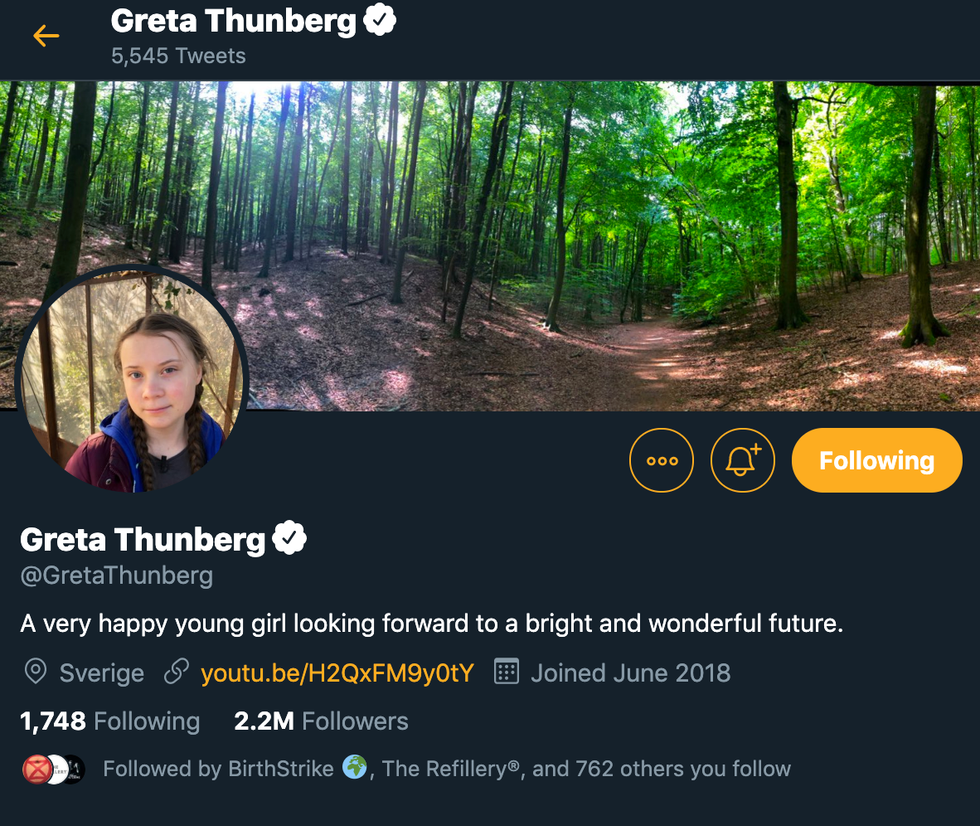Click the mutual follower avatars
The image size is (980, 826).
pyautogui.click(x=53, y=769)
